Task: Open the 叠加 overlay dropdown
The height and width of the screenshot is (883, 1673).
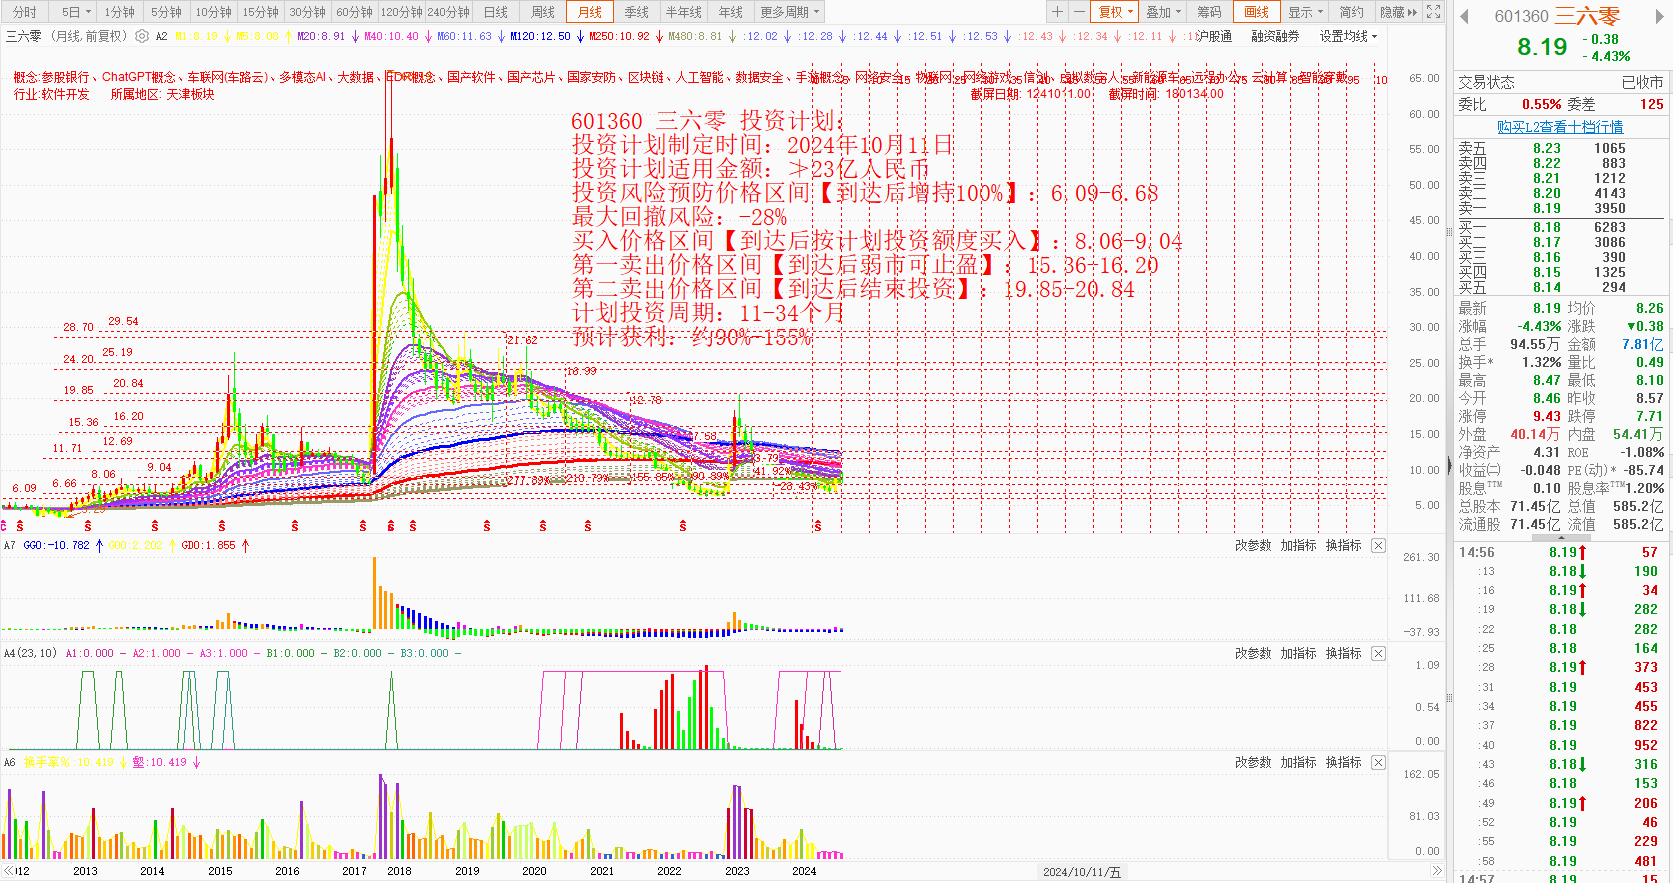Action: tap(1163, 12)
